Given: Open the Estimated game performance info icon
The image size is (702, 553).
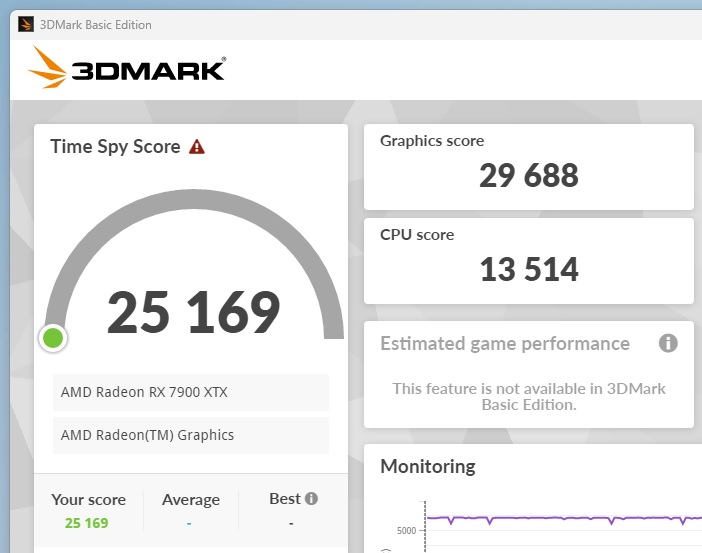Looking at the screenshot, I should [668, 344].
